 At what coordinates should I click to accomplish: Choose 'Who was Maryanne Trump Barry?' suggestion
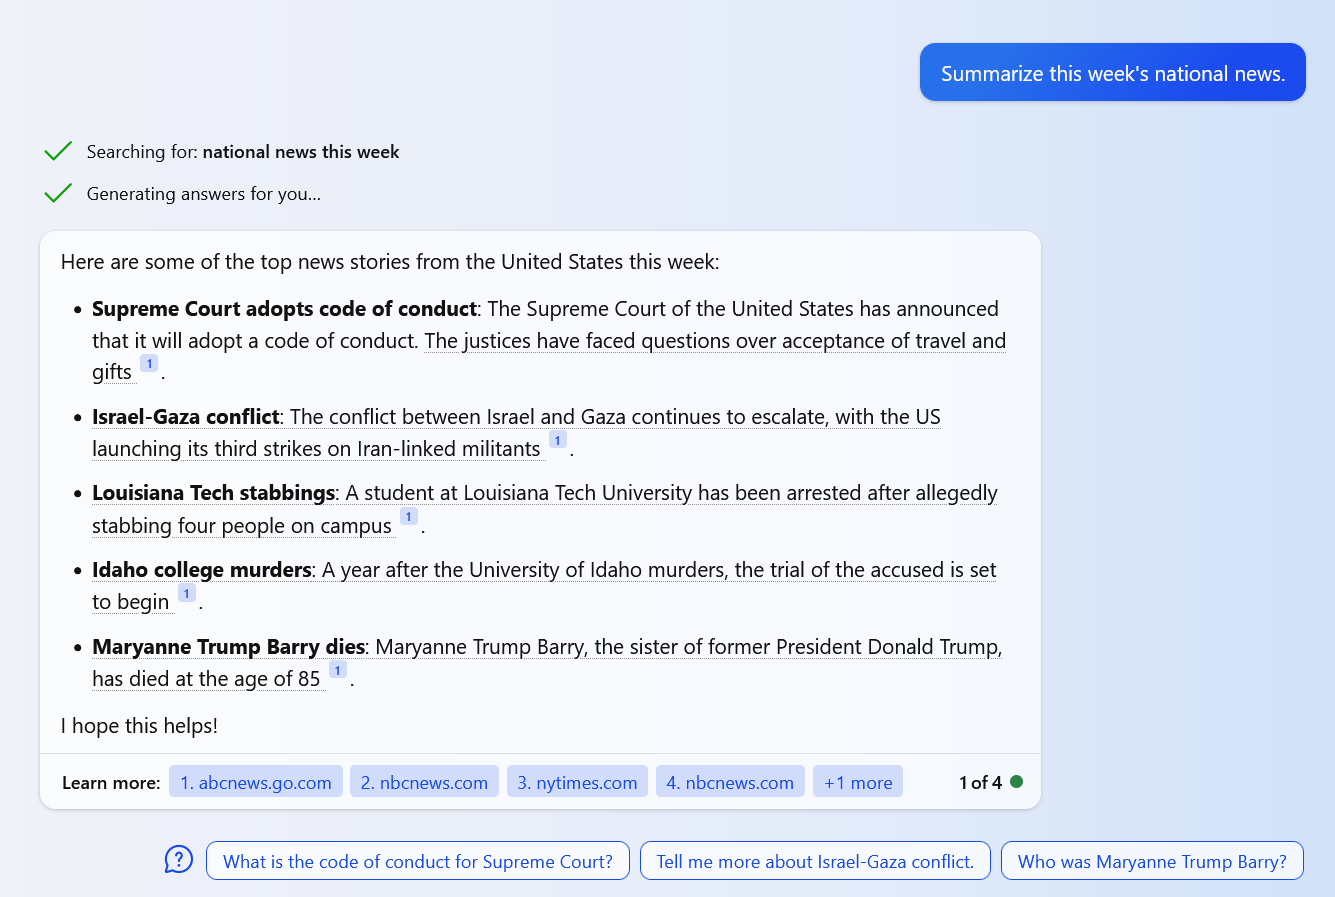pos(1152,861)
